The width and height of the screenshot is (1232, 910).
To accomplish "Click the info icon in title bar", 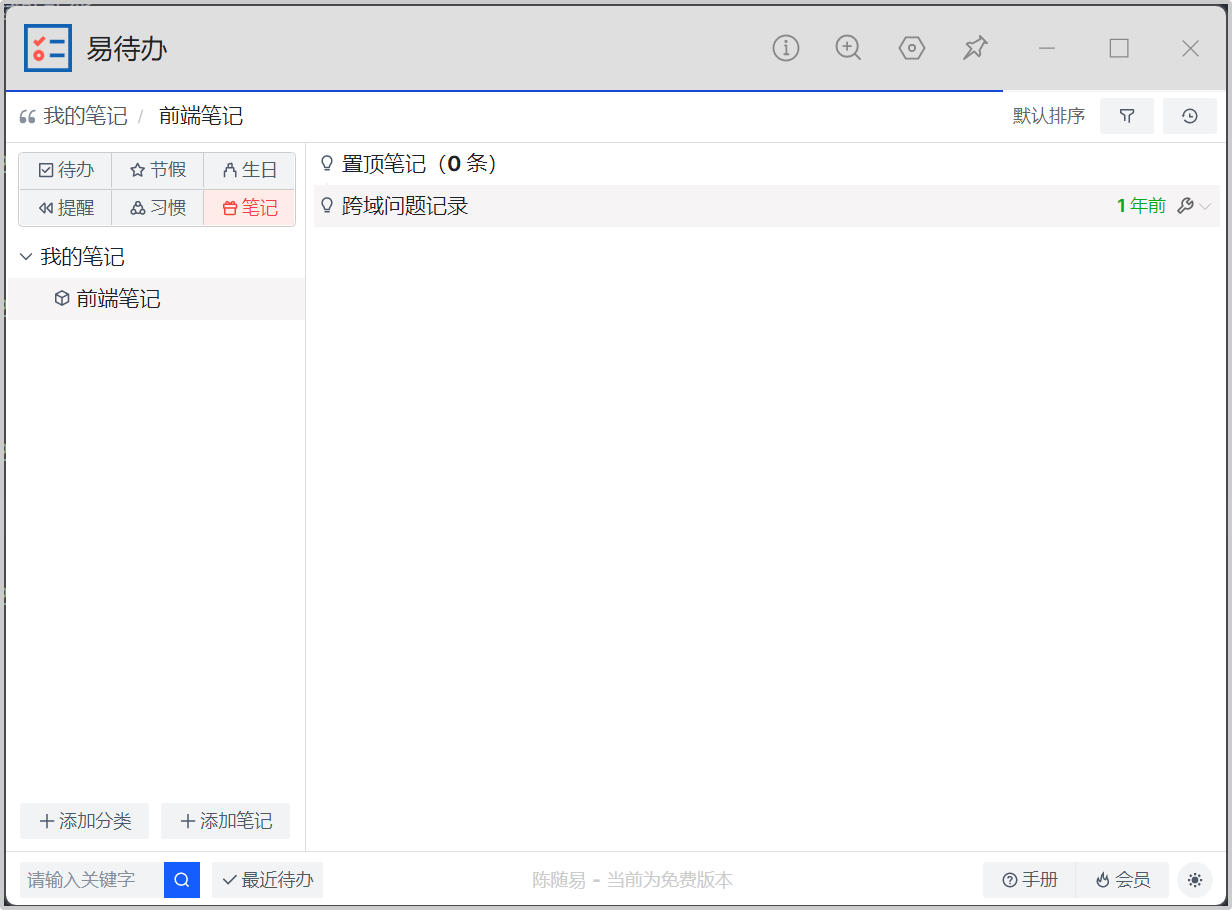I will 786,48.
